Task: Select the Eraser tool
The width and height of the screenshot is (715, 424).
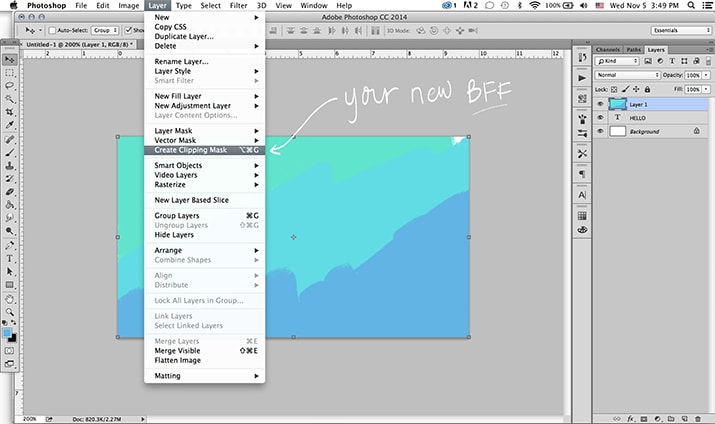Action: [x=10, y=192]
